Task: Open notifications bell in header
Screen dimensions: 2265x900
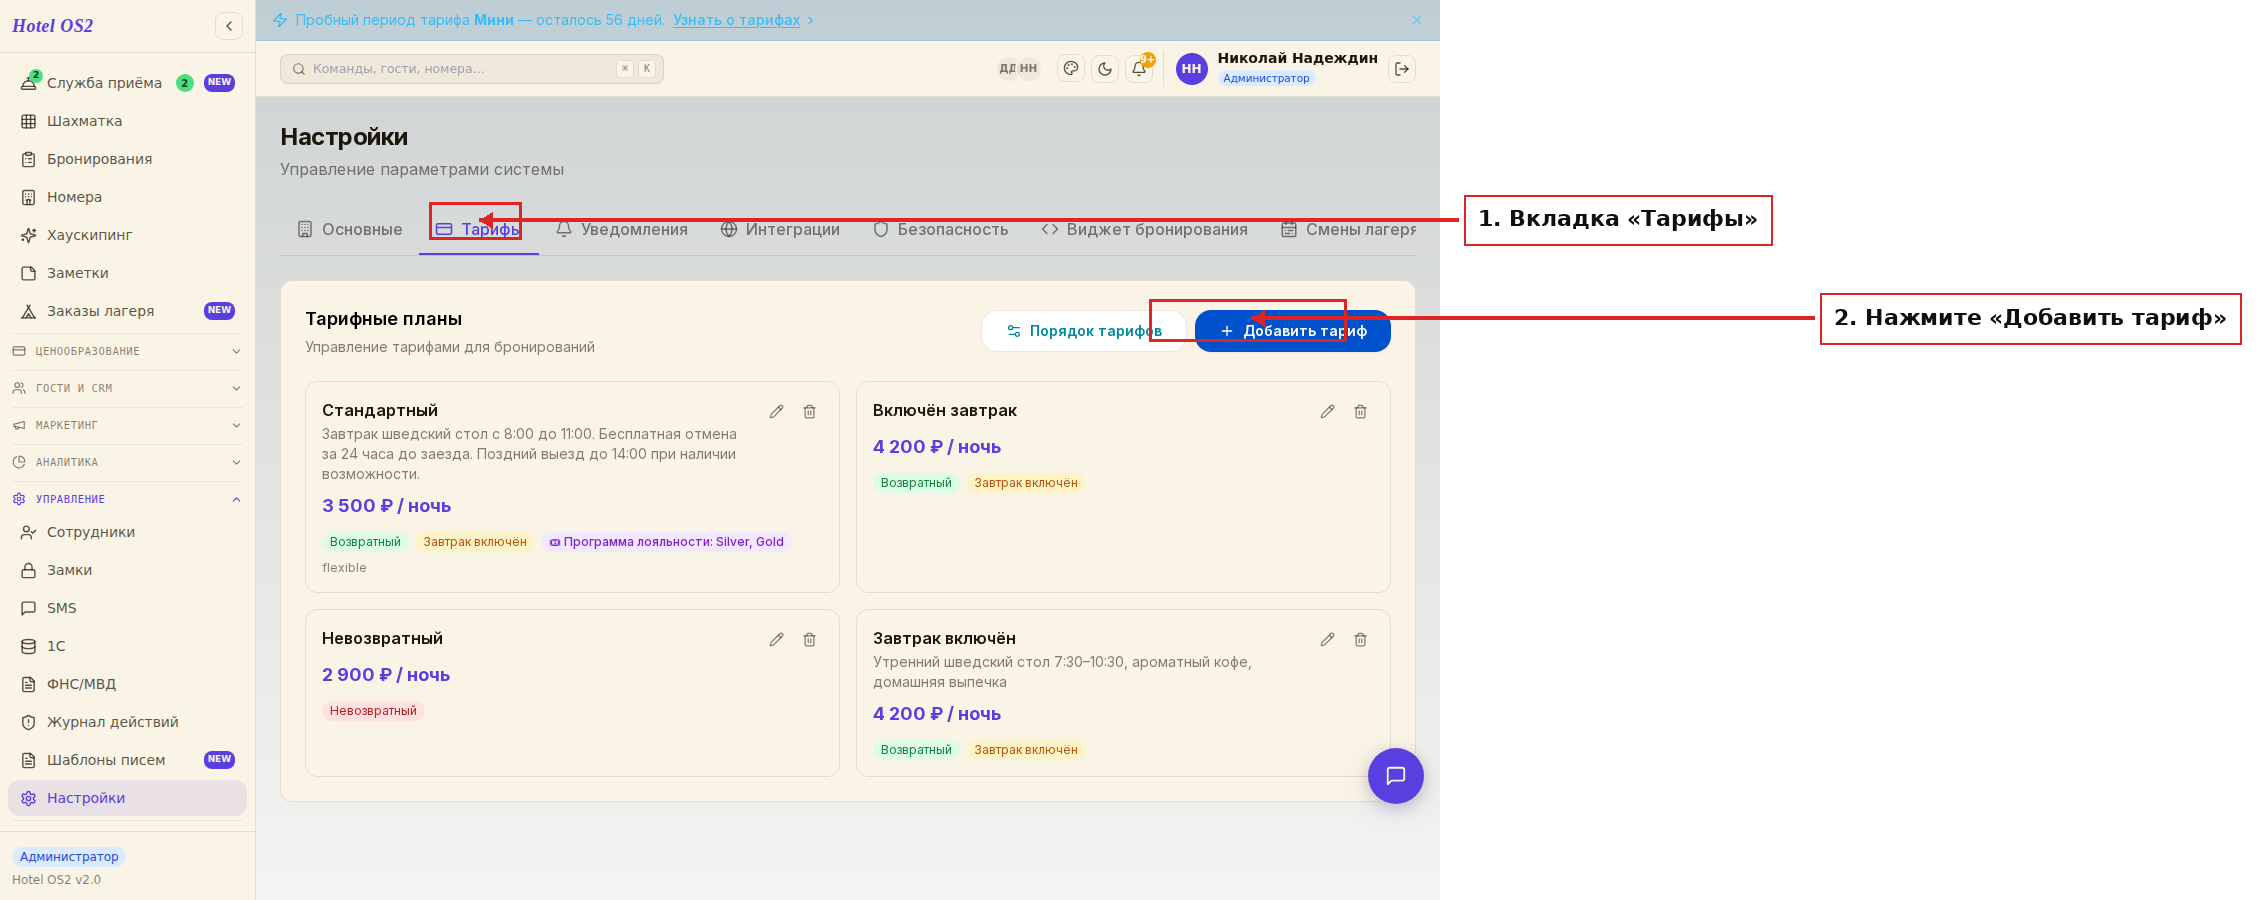Action: 1139,69
